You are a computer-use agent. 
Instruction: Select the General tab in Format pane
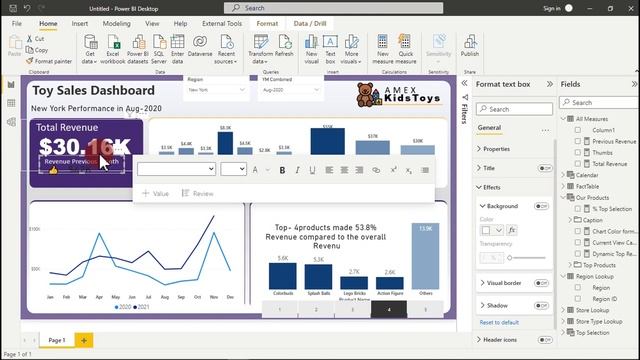coord(489,128)
